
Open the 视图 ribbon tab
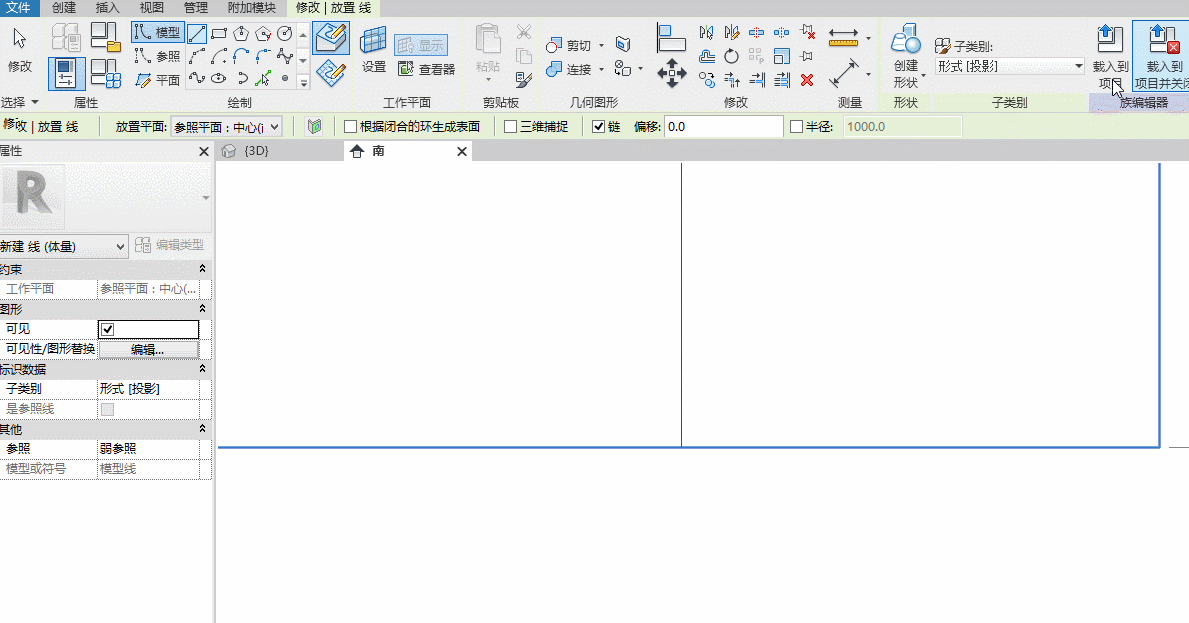pos(151,8)
